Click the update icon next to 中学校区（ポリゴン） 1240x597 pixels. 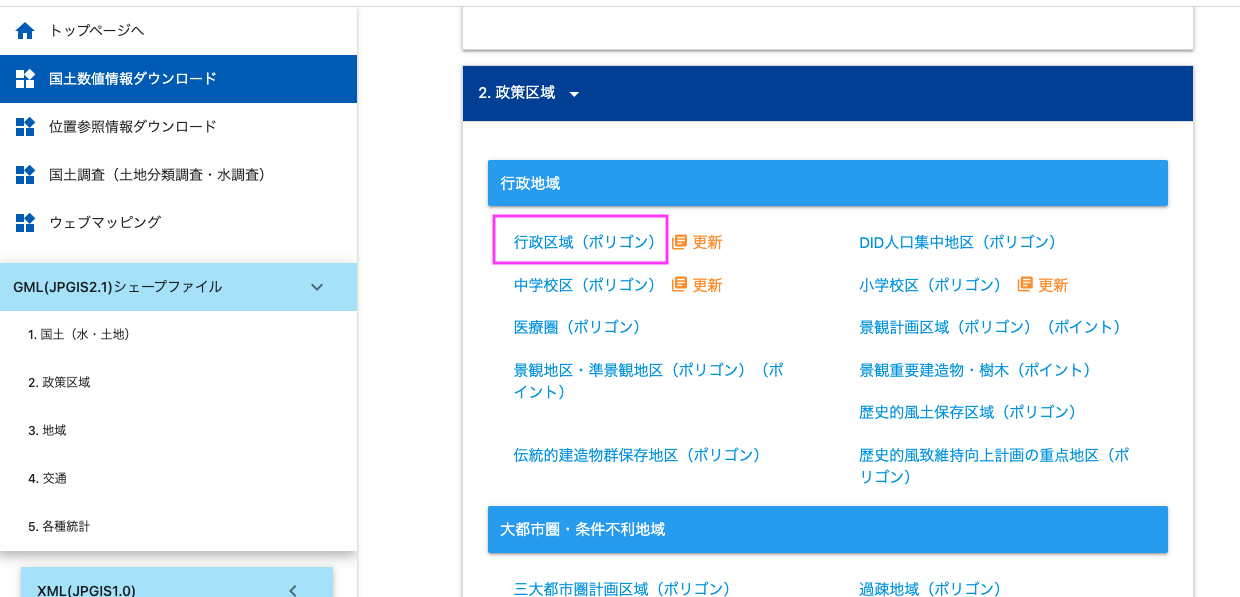(680, 285)
